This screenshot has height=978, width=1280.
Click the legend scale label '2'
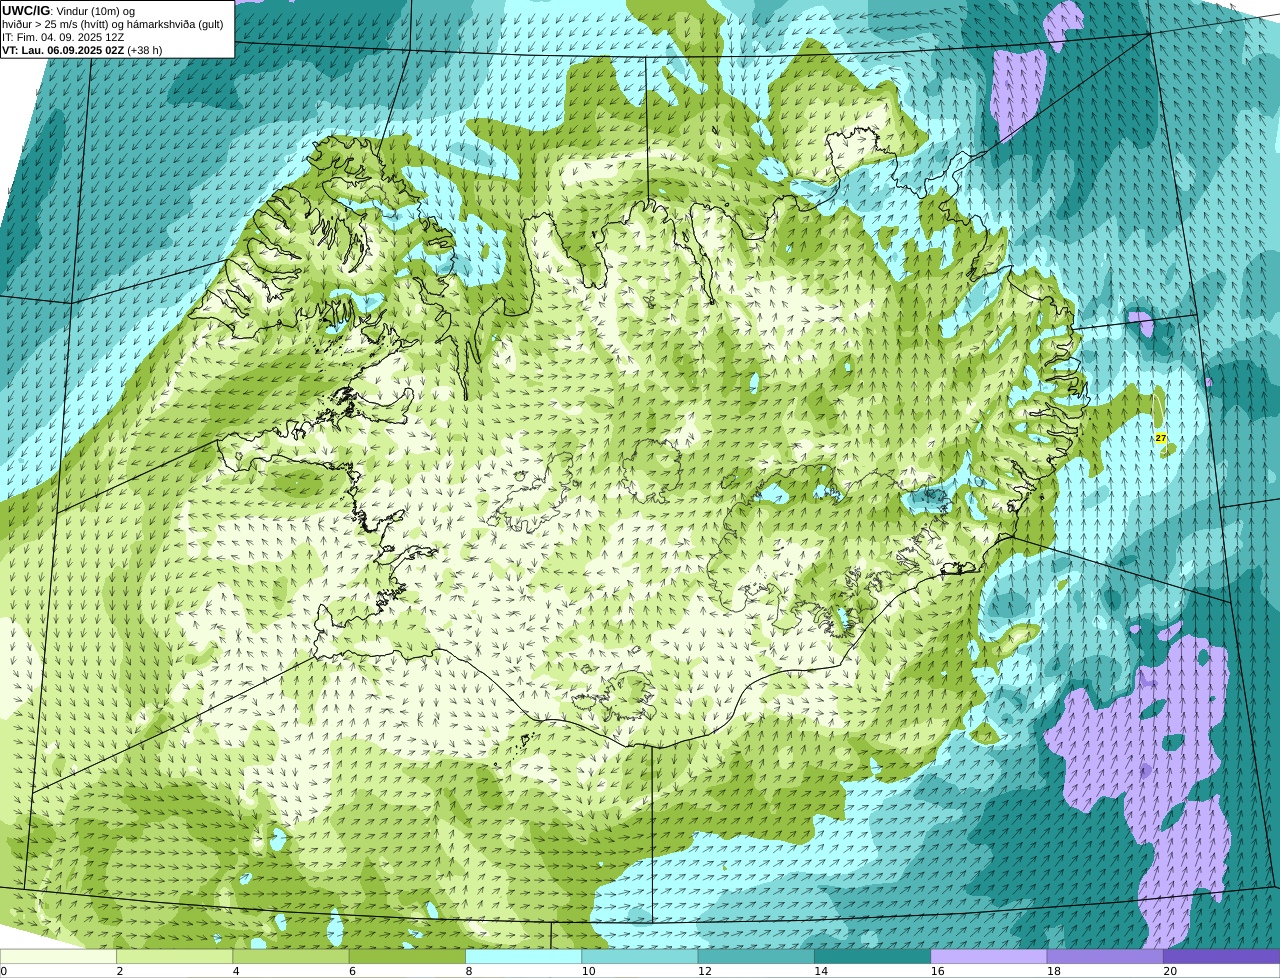coord(119,971)
